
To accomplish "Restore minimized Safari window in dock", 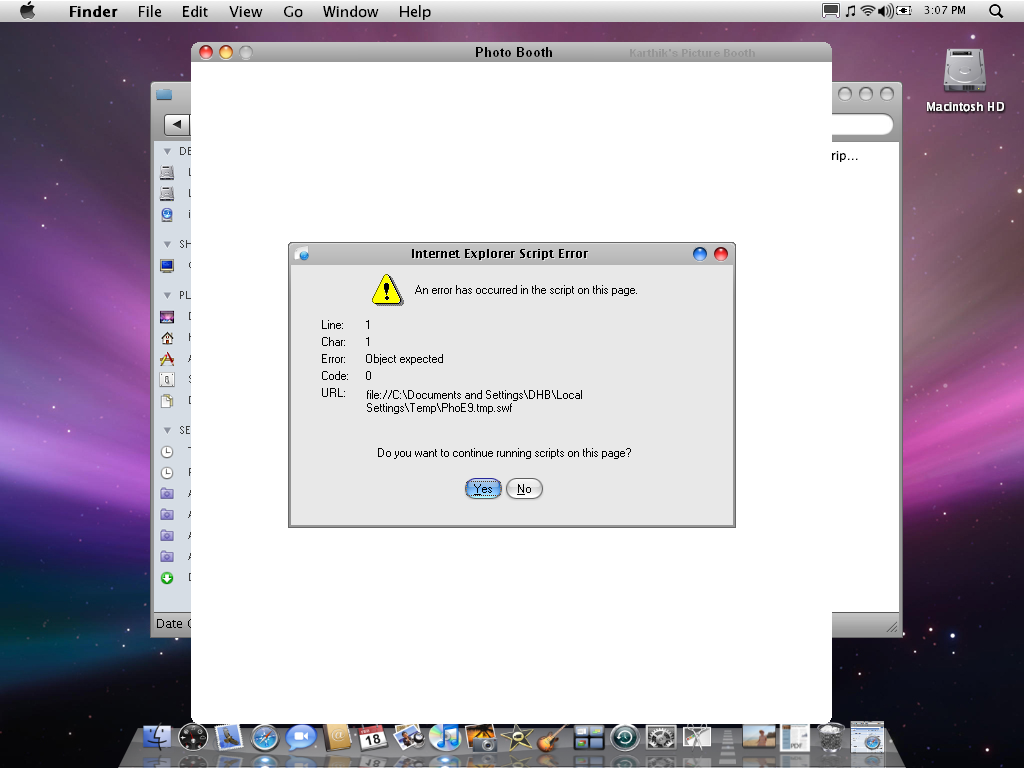I will [867, 738].
